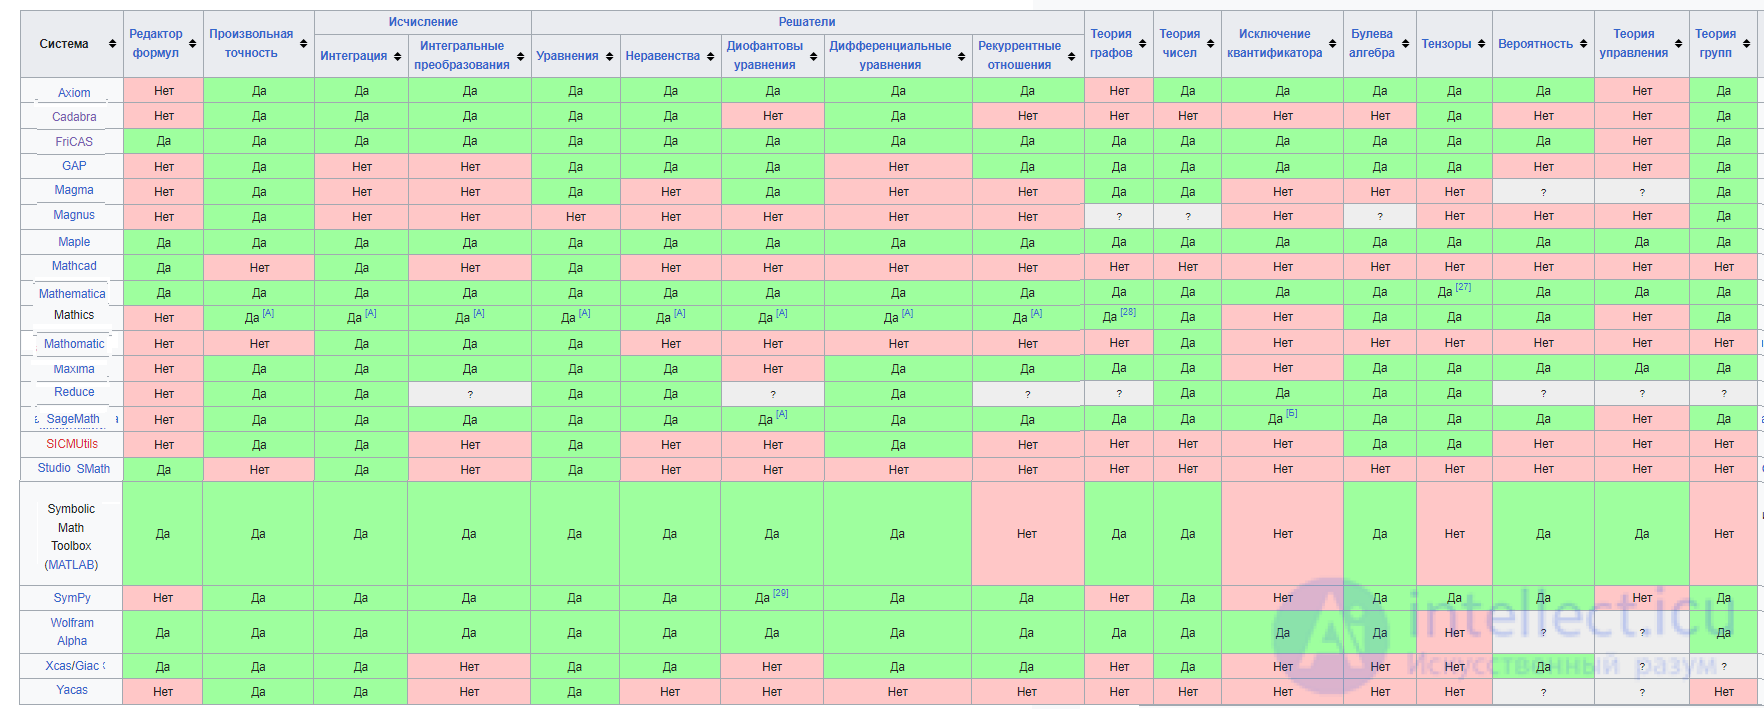Open the Maxima system link
Viewport: 1764px width, 714px height.
(74, 369)
